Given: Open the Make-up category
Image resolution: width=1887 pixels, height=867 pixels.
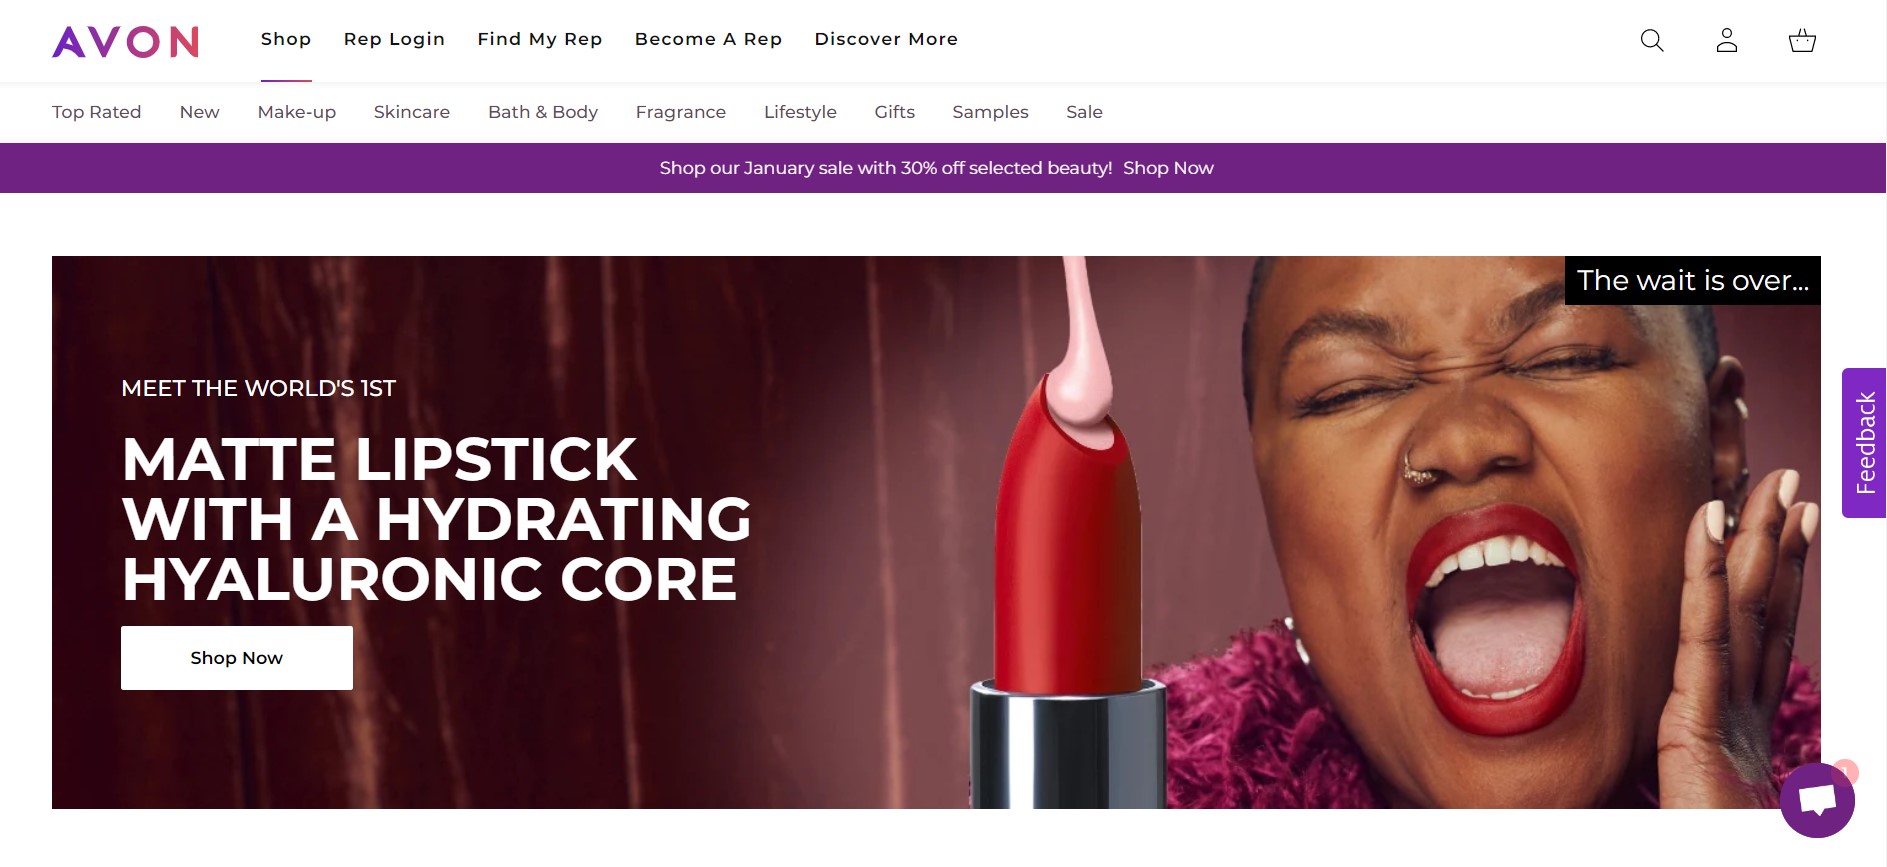Looking at the screenshot, I should click(297, 112).
